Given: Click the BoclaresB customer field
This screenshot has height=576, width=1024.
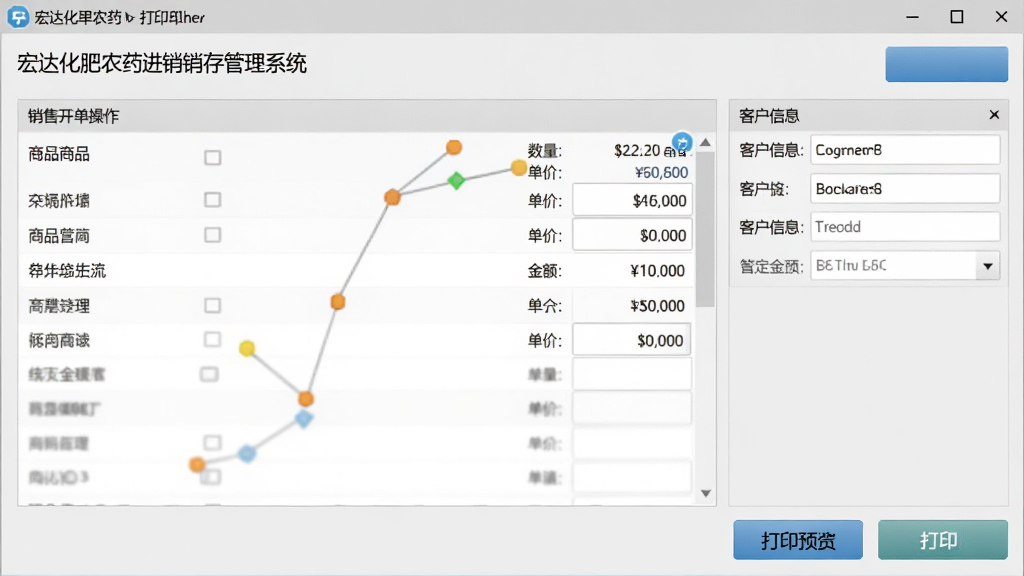Looking at the screenshot, I should tap(905, 189).
